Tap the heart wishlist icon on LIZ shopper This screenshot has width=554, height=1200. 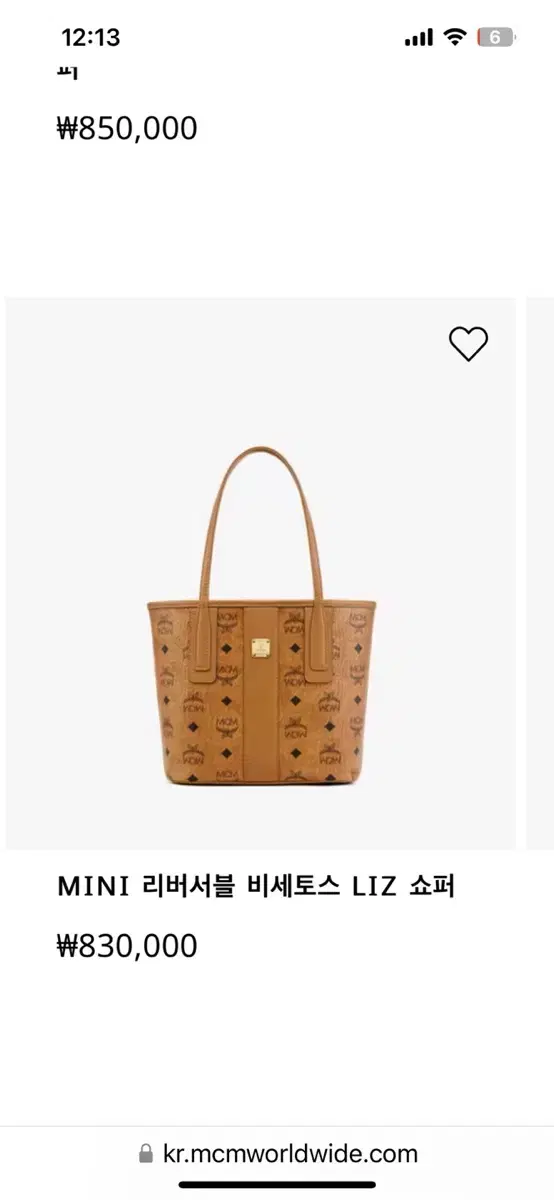[x=468, y=344]
